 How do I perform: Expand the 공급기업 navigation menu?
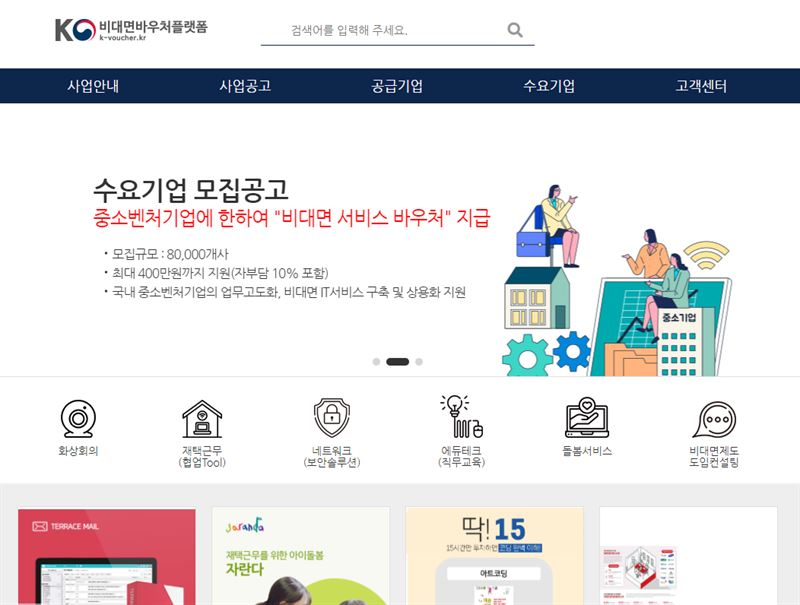click(x=397, y=86)
